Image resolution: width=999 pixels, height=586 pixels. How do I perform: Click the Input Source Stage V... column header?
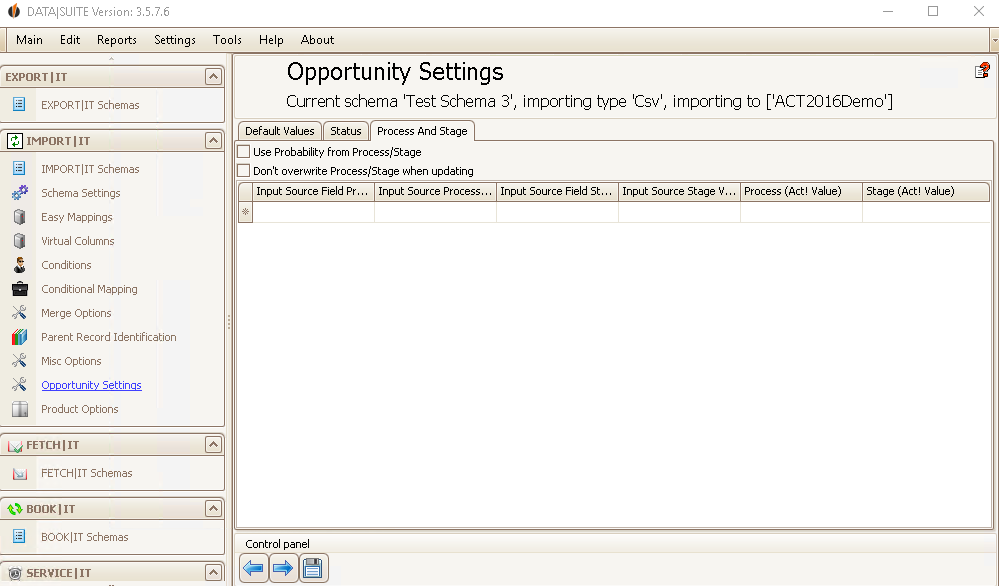coord(679,191)
